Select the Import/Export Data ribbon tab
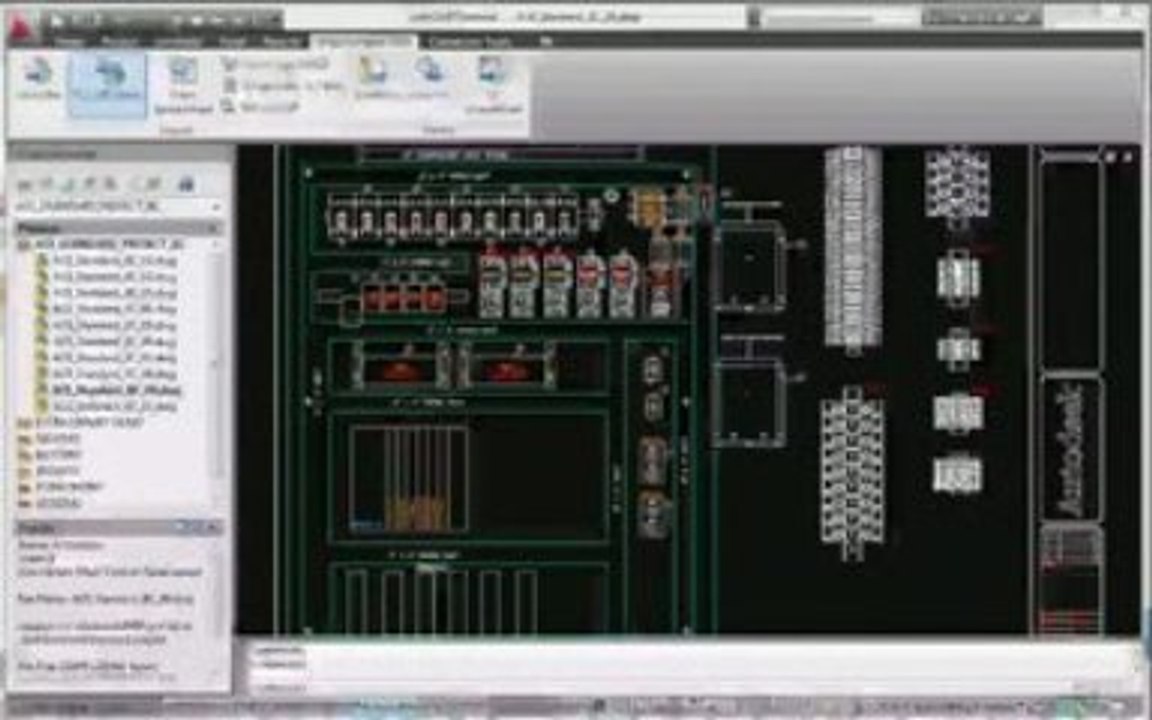Screen dimensions: 1152x720 point(364,42)
